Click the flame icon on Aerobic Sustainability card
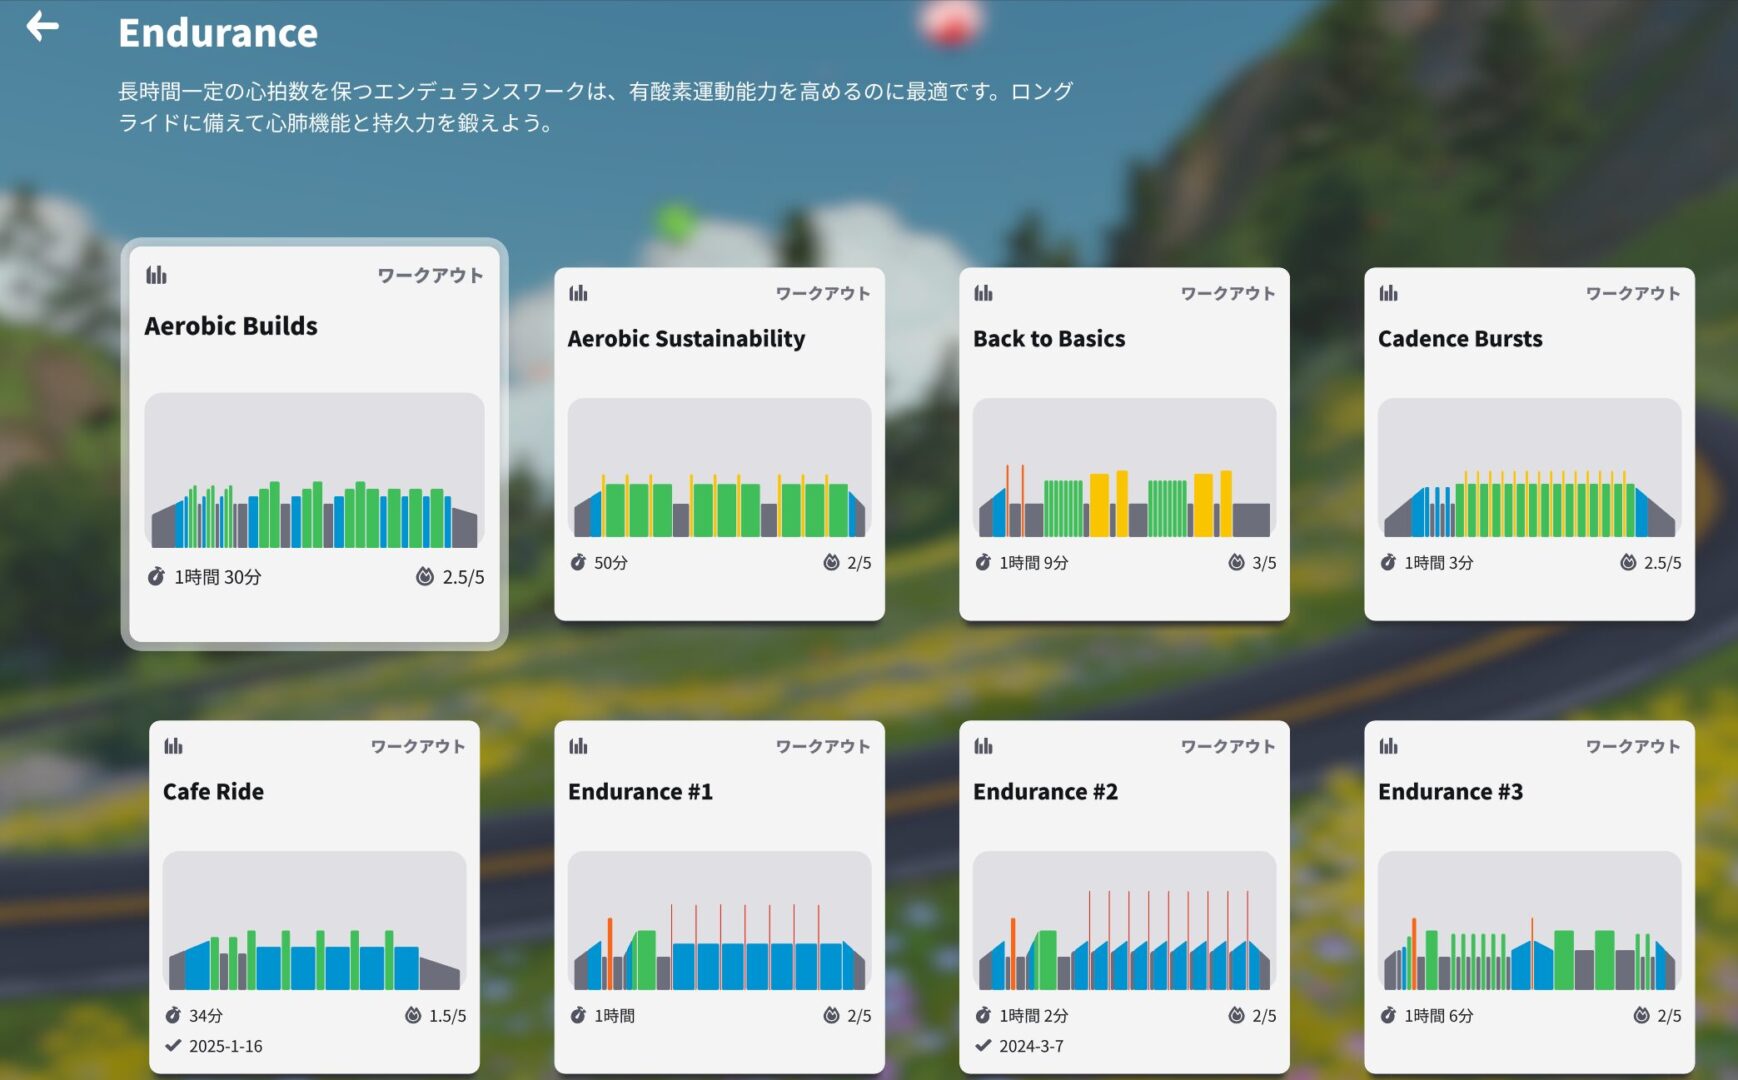1738x1080 pixels. 833,562
